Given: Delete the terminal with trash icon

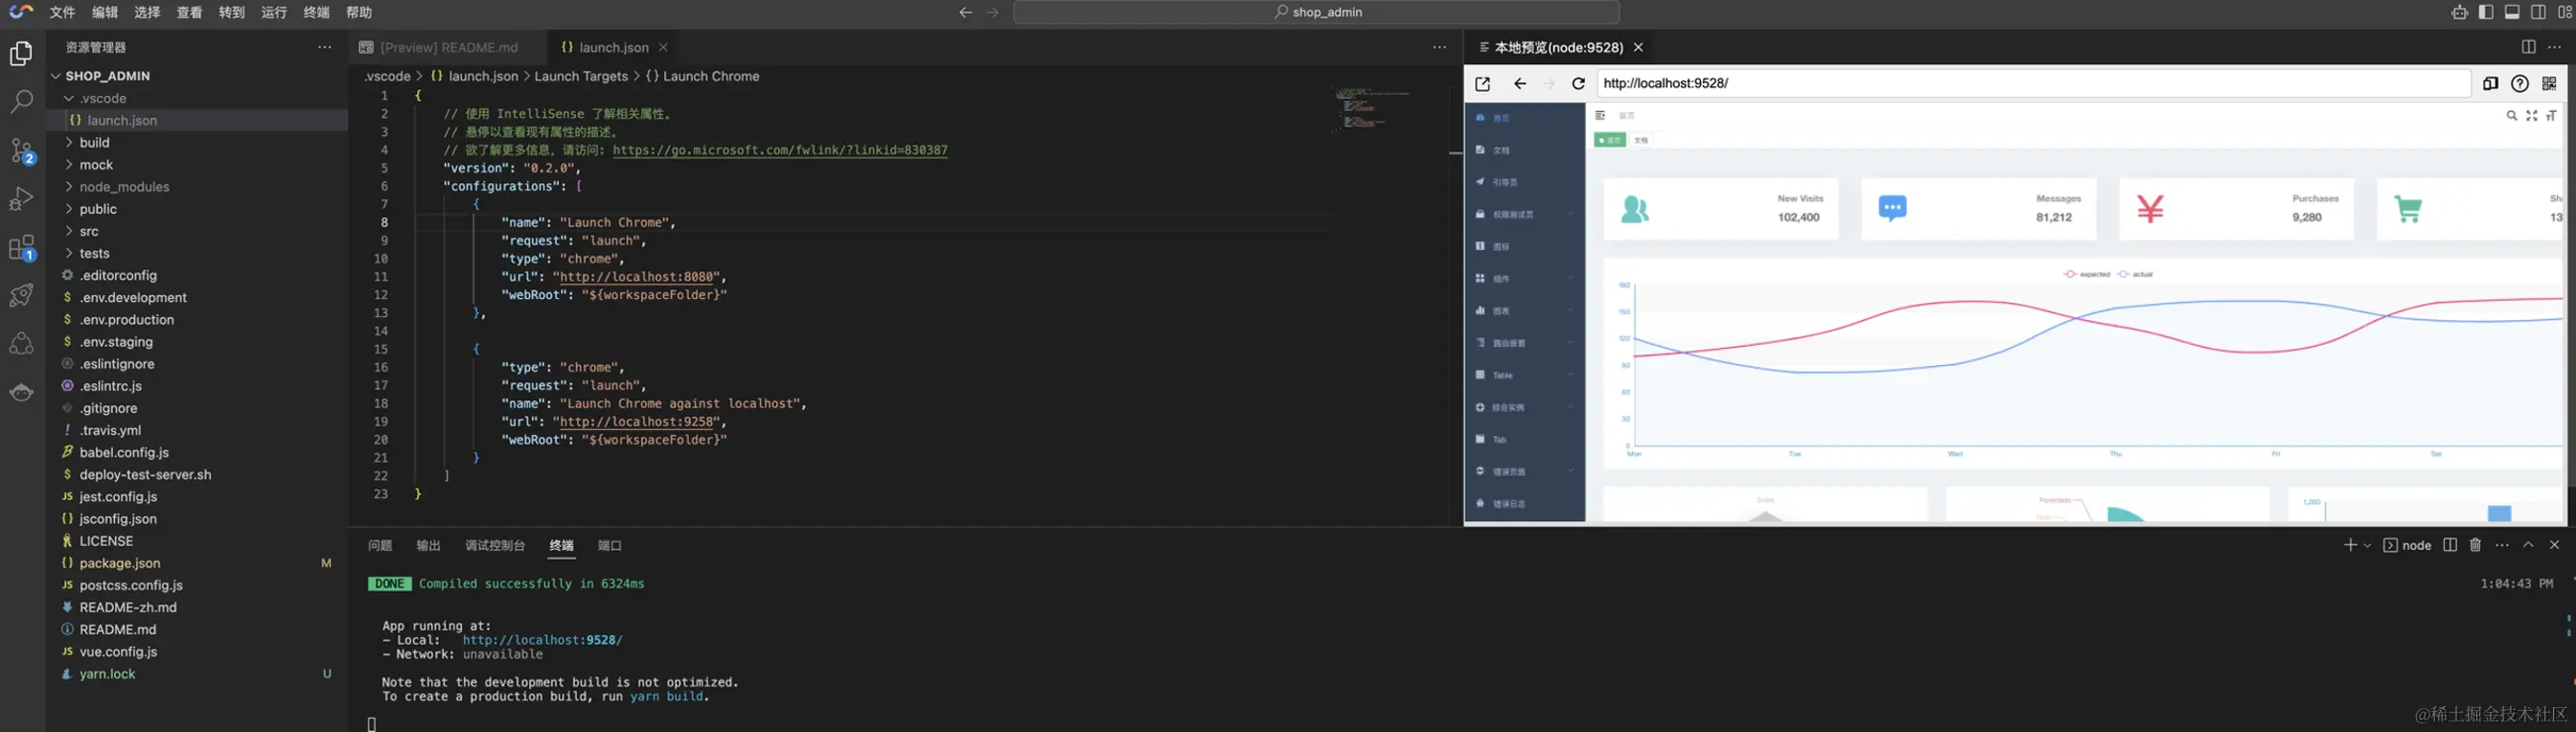Looking at the screenshot, I should 2475,545.
